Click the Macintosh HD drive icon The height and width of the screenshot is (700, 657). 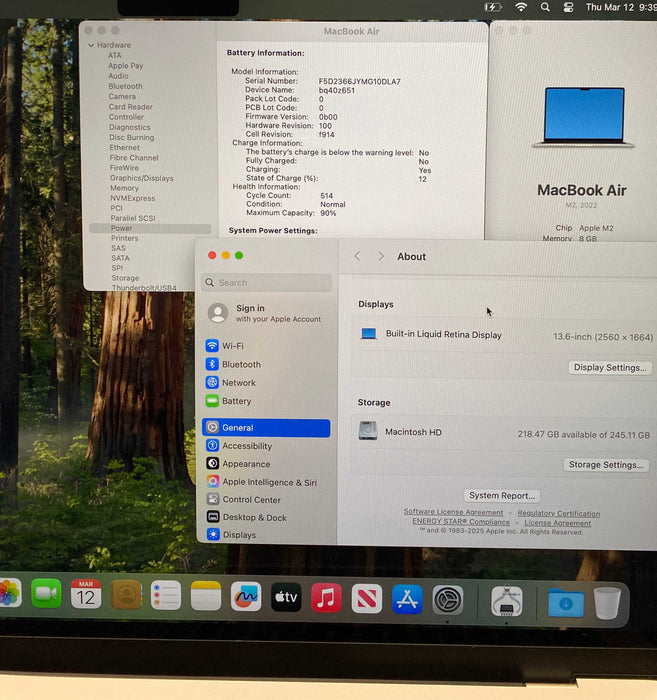(x=368, y=431)
